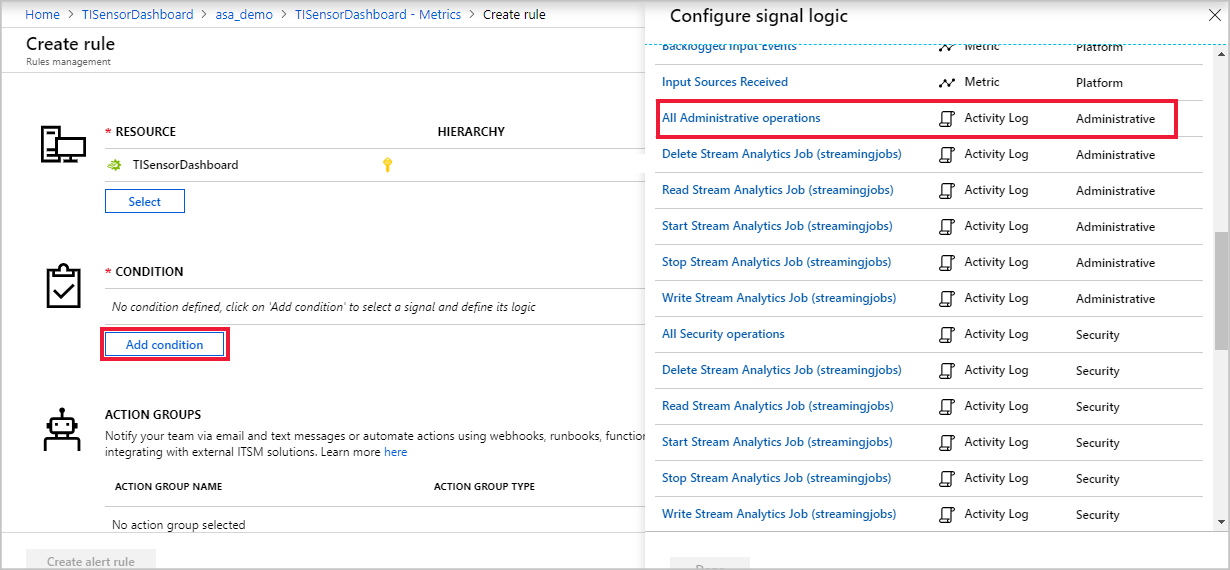1230x570 pixels.
Task: Click activity log icon for Administrative Stop job
Action: 946,263
